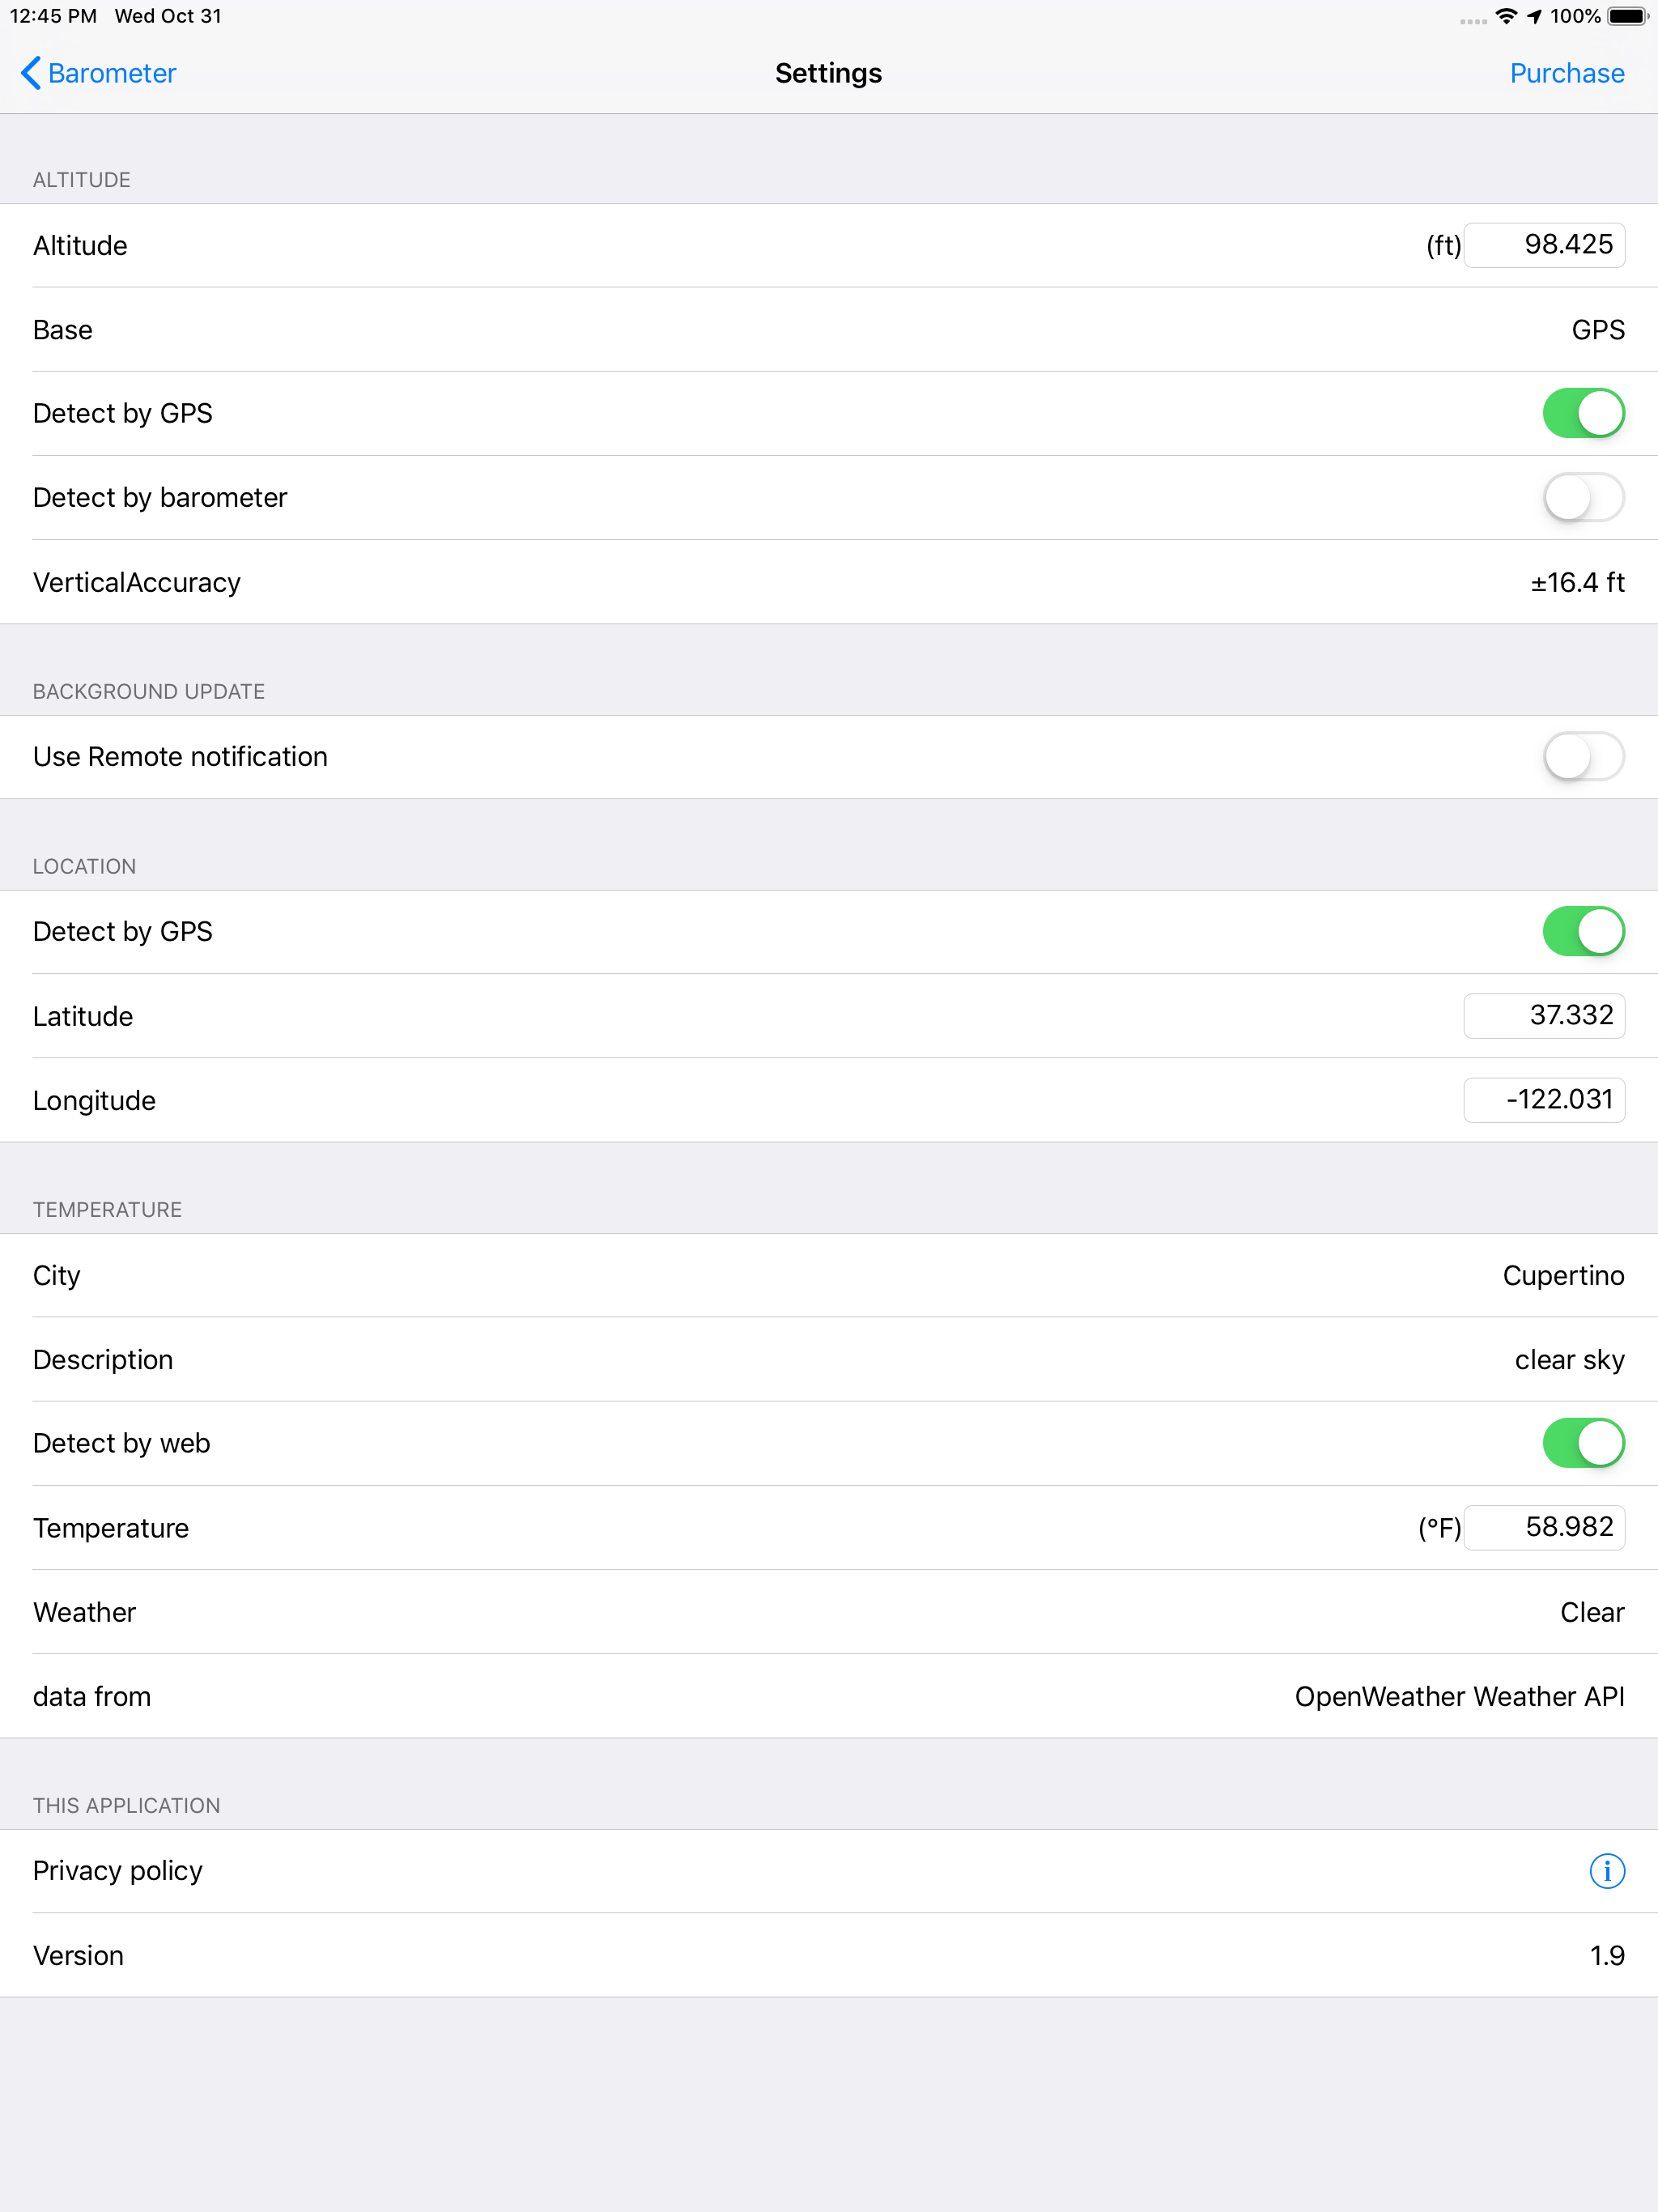Toggle location Detect by GPS switch
The width and height of the screenshot is (1658, 2212).
1583,931
